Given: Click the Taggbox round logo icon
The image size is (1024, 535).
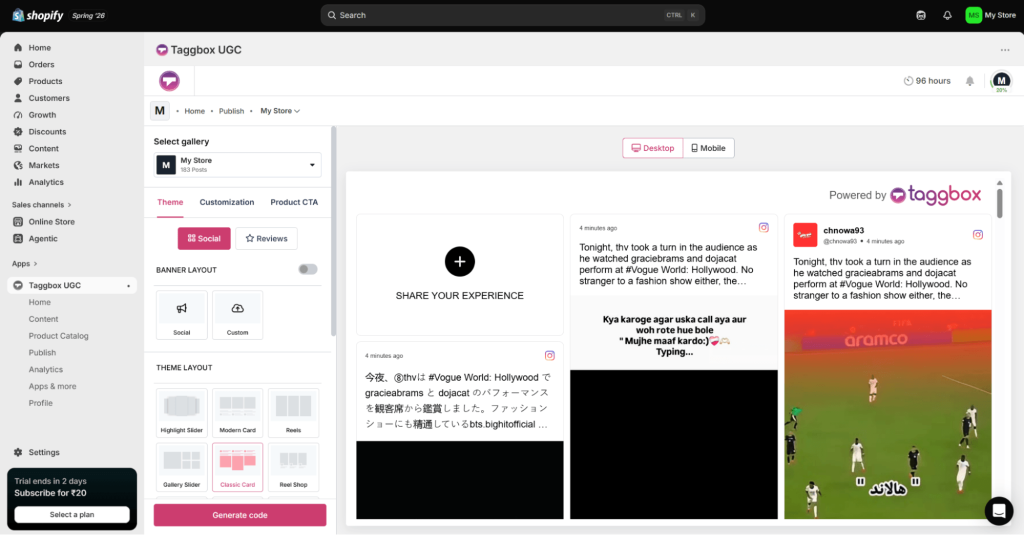Looking at the screenshot, I should tap(169, 81).
